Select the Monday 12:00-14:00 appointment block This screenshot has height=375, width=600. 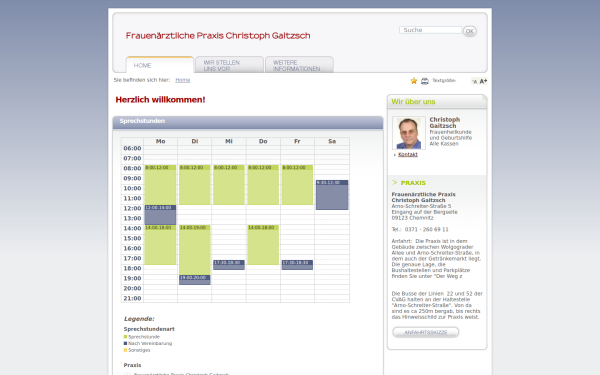click(x=160, y=215)
